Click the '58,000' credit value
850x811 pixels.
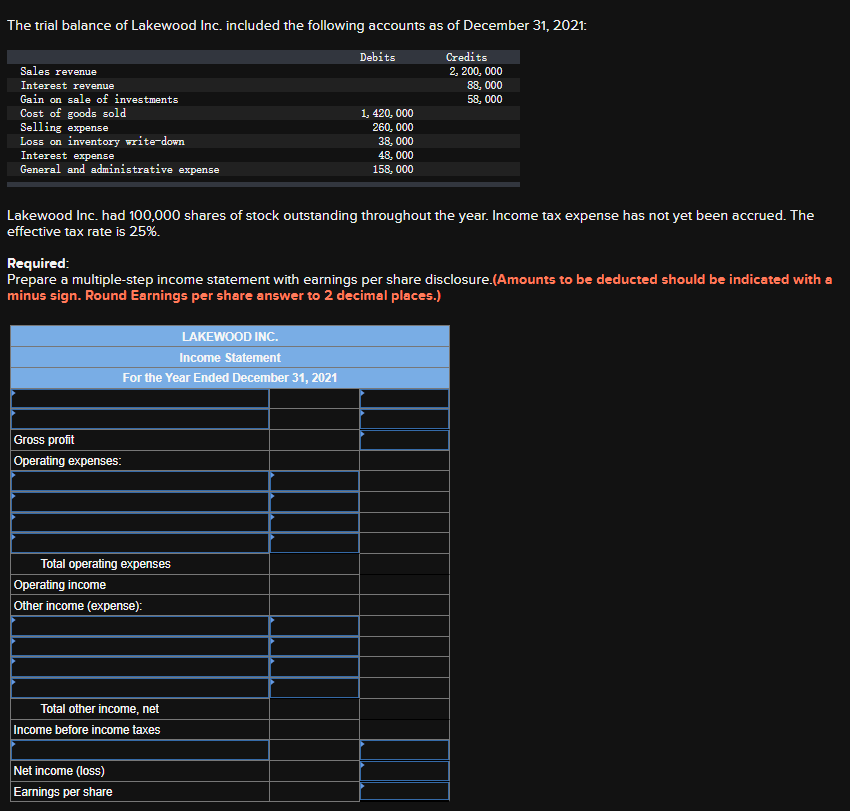tap(485, 99)
